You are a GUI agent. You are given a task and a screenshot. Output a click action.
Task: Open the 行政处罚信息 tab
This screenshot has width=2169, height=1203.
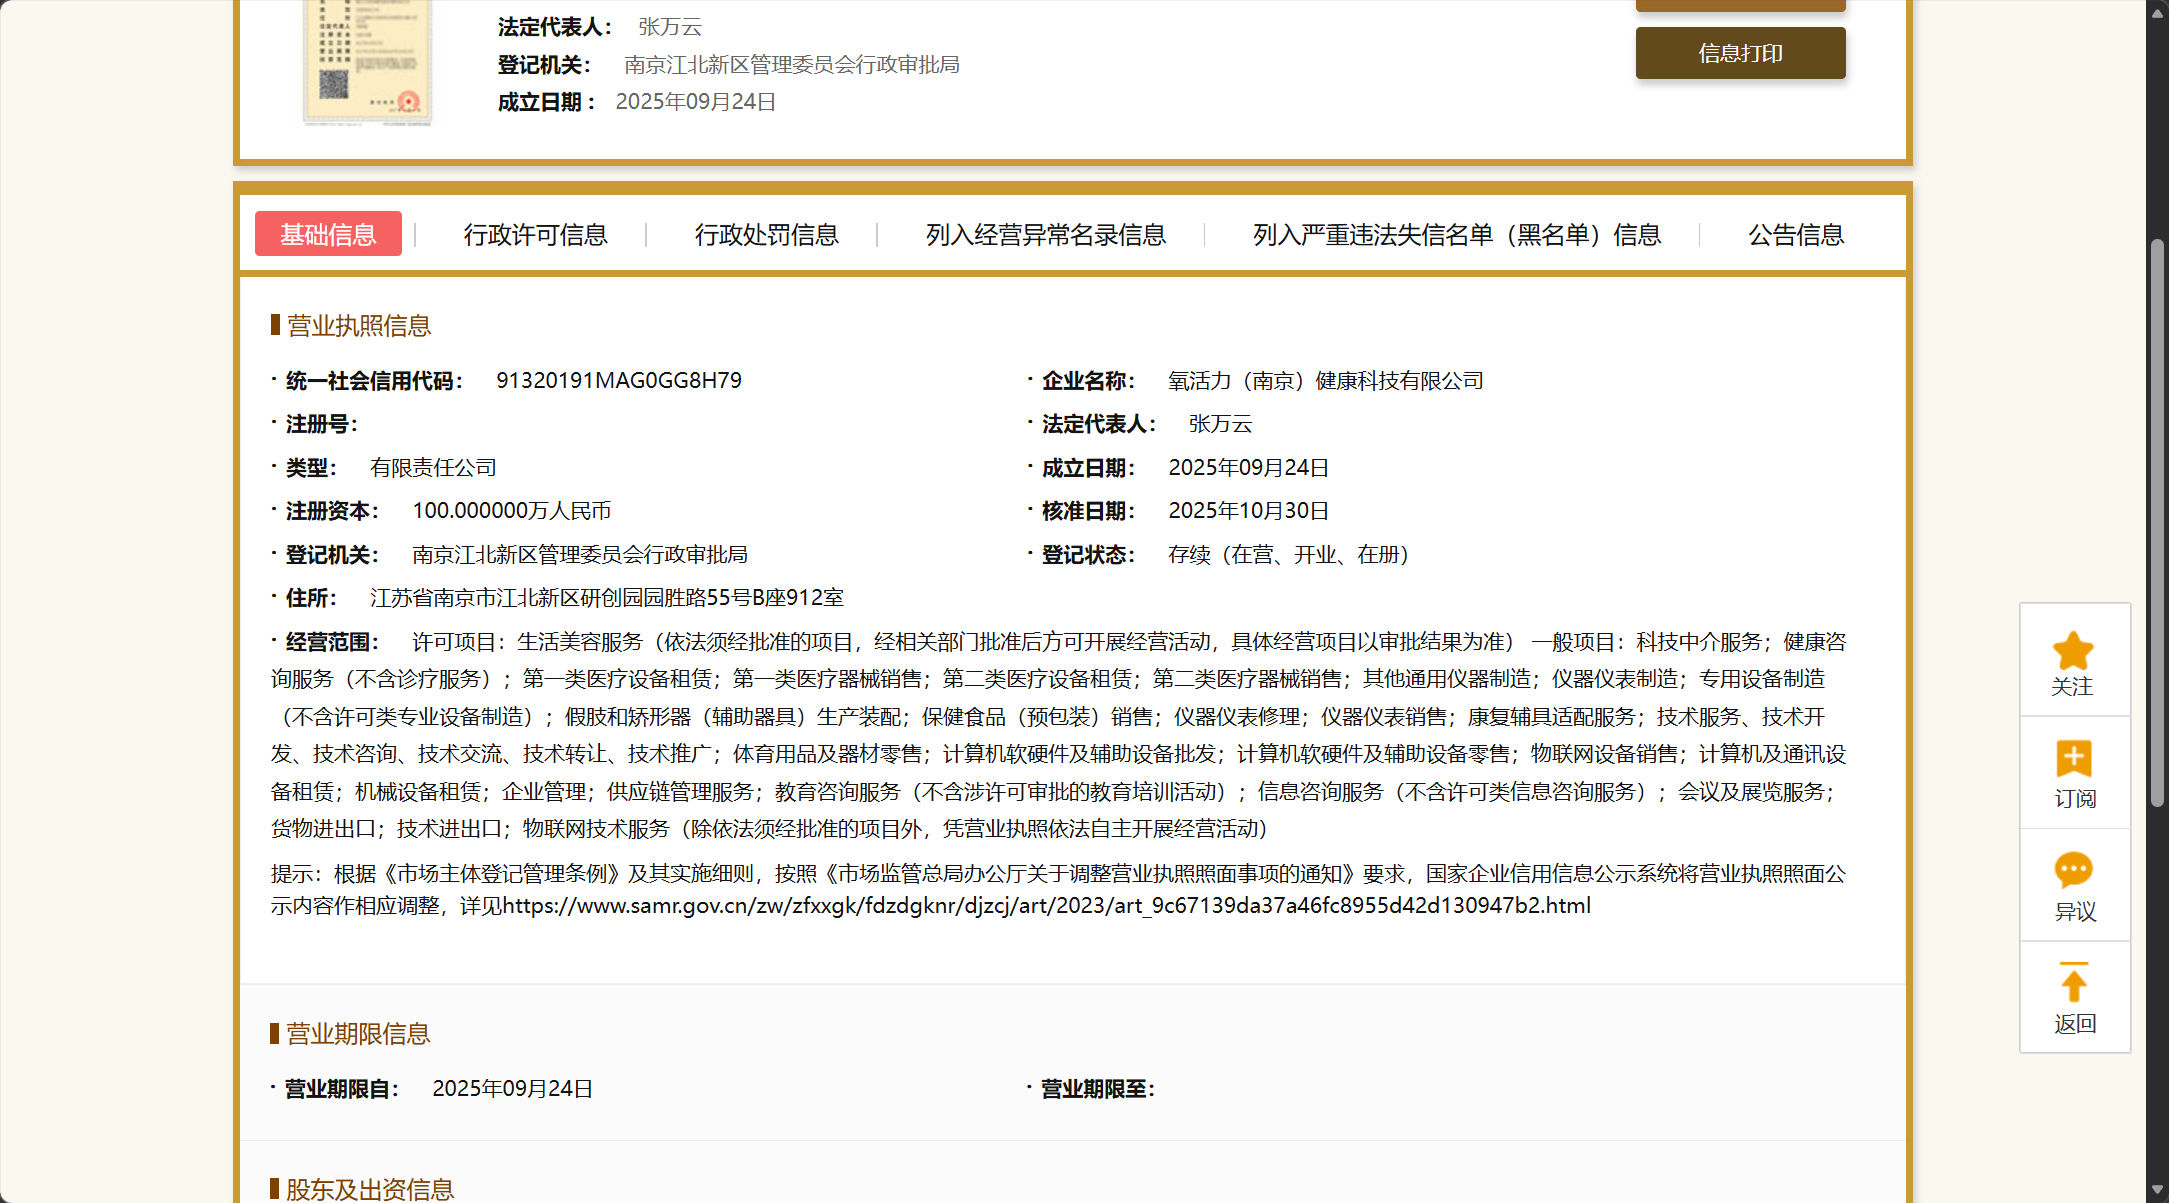pos(766,235)
